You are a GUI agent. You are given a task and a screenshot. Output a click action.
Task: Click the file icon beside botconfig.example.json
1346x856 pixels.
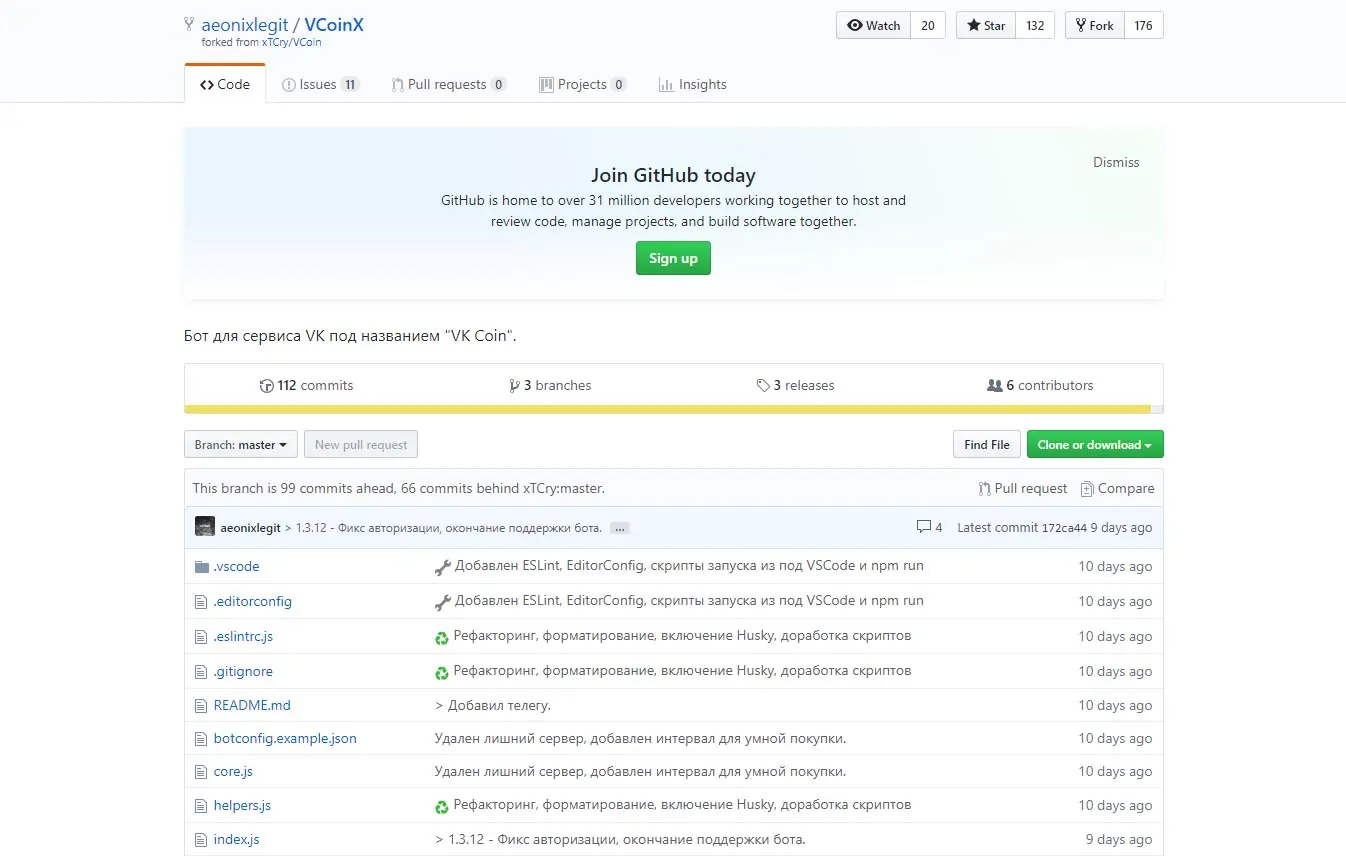[x=200, y=739]
